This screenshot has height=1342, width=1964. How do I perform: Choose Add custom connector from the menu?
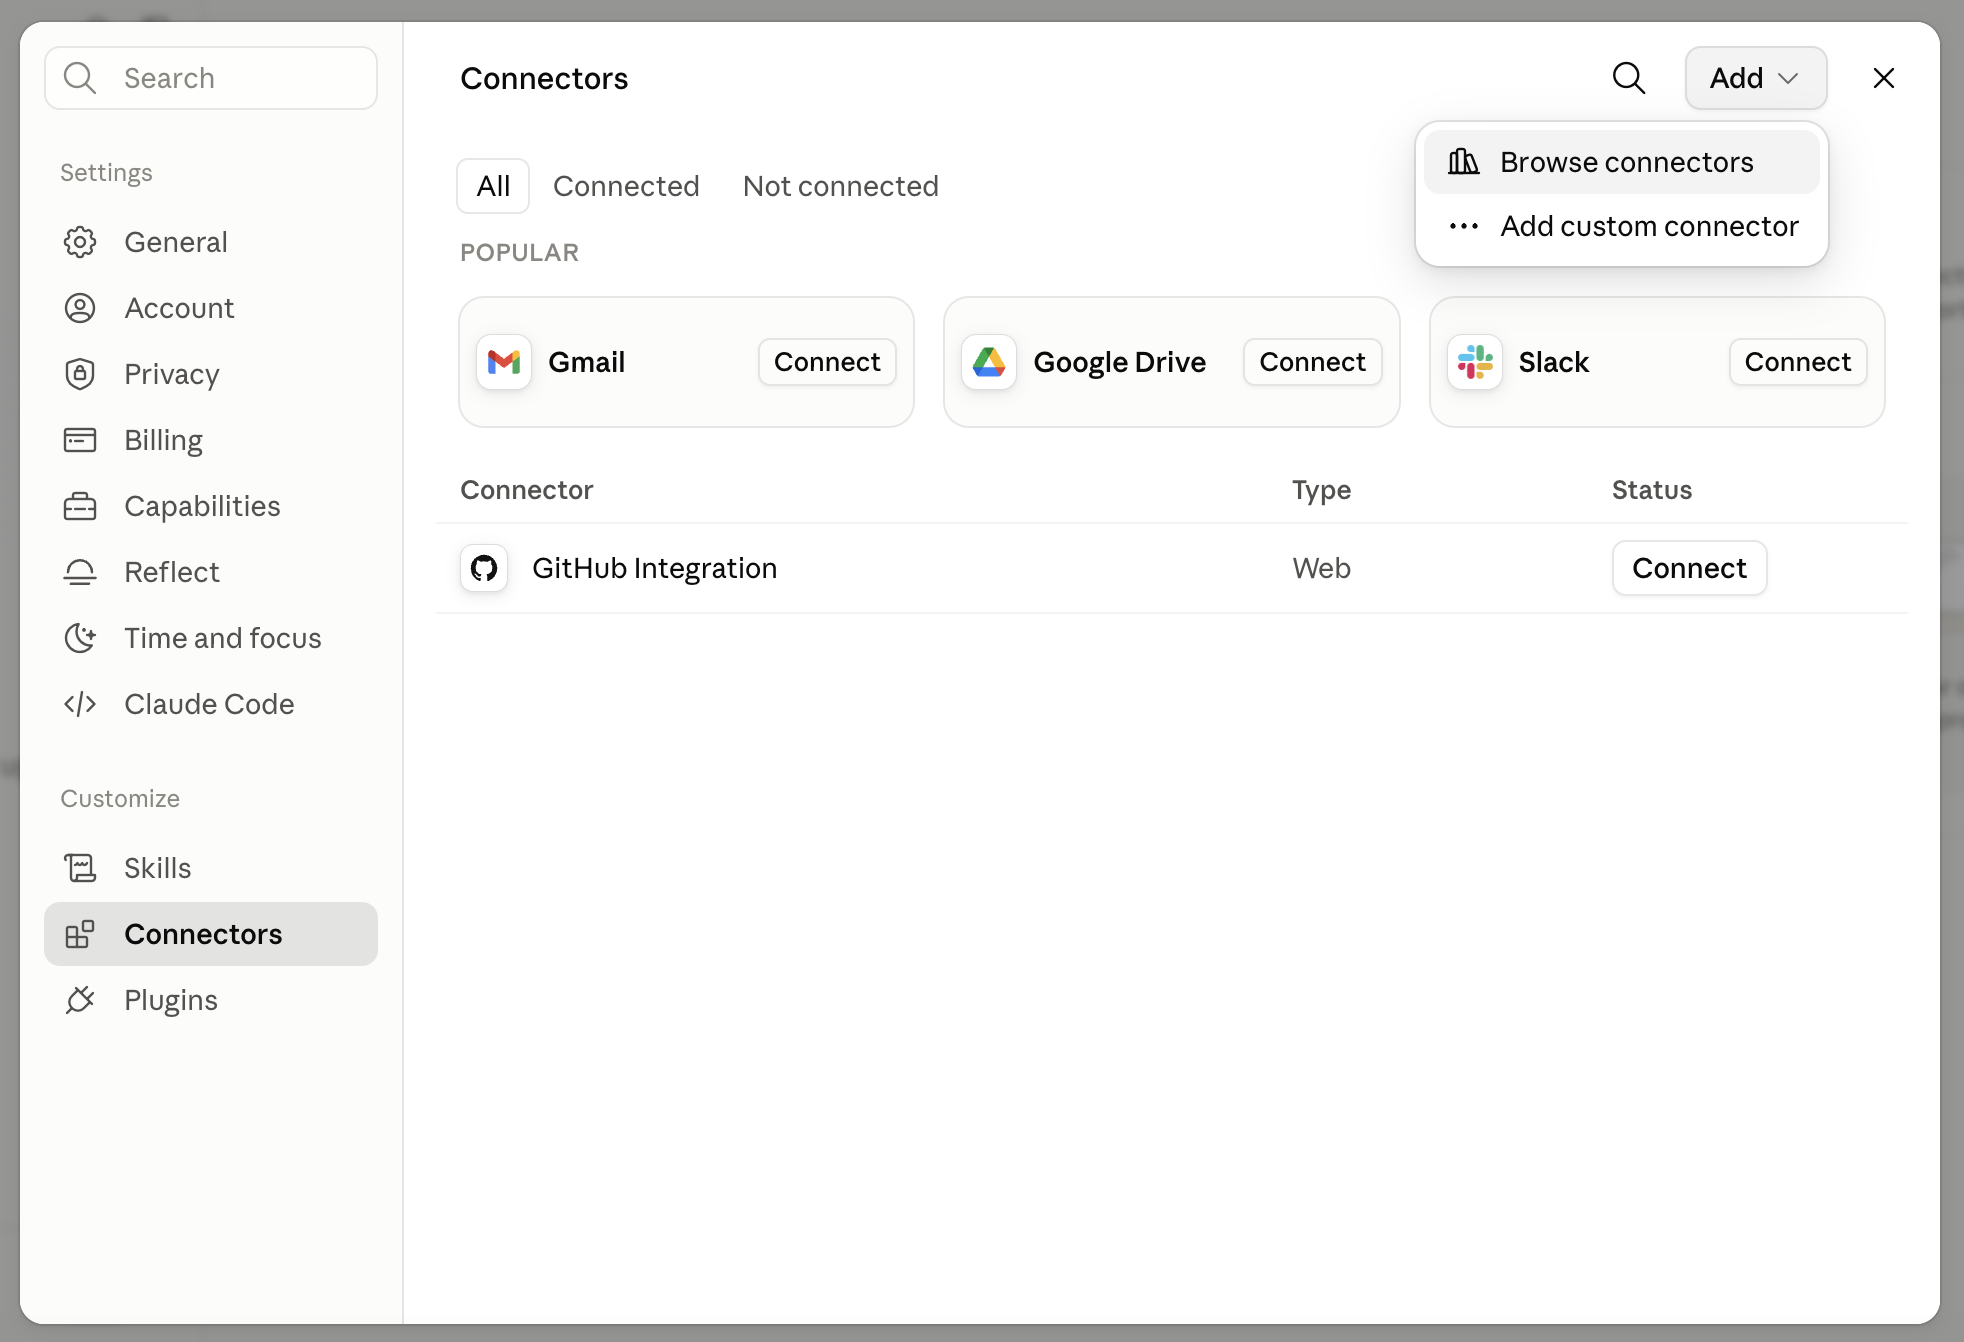tap(1622, 226)
